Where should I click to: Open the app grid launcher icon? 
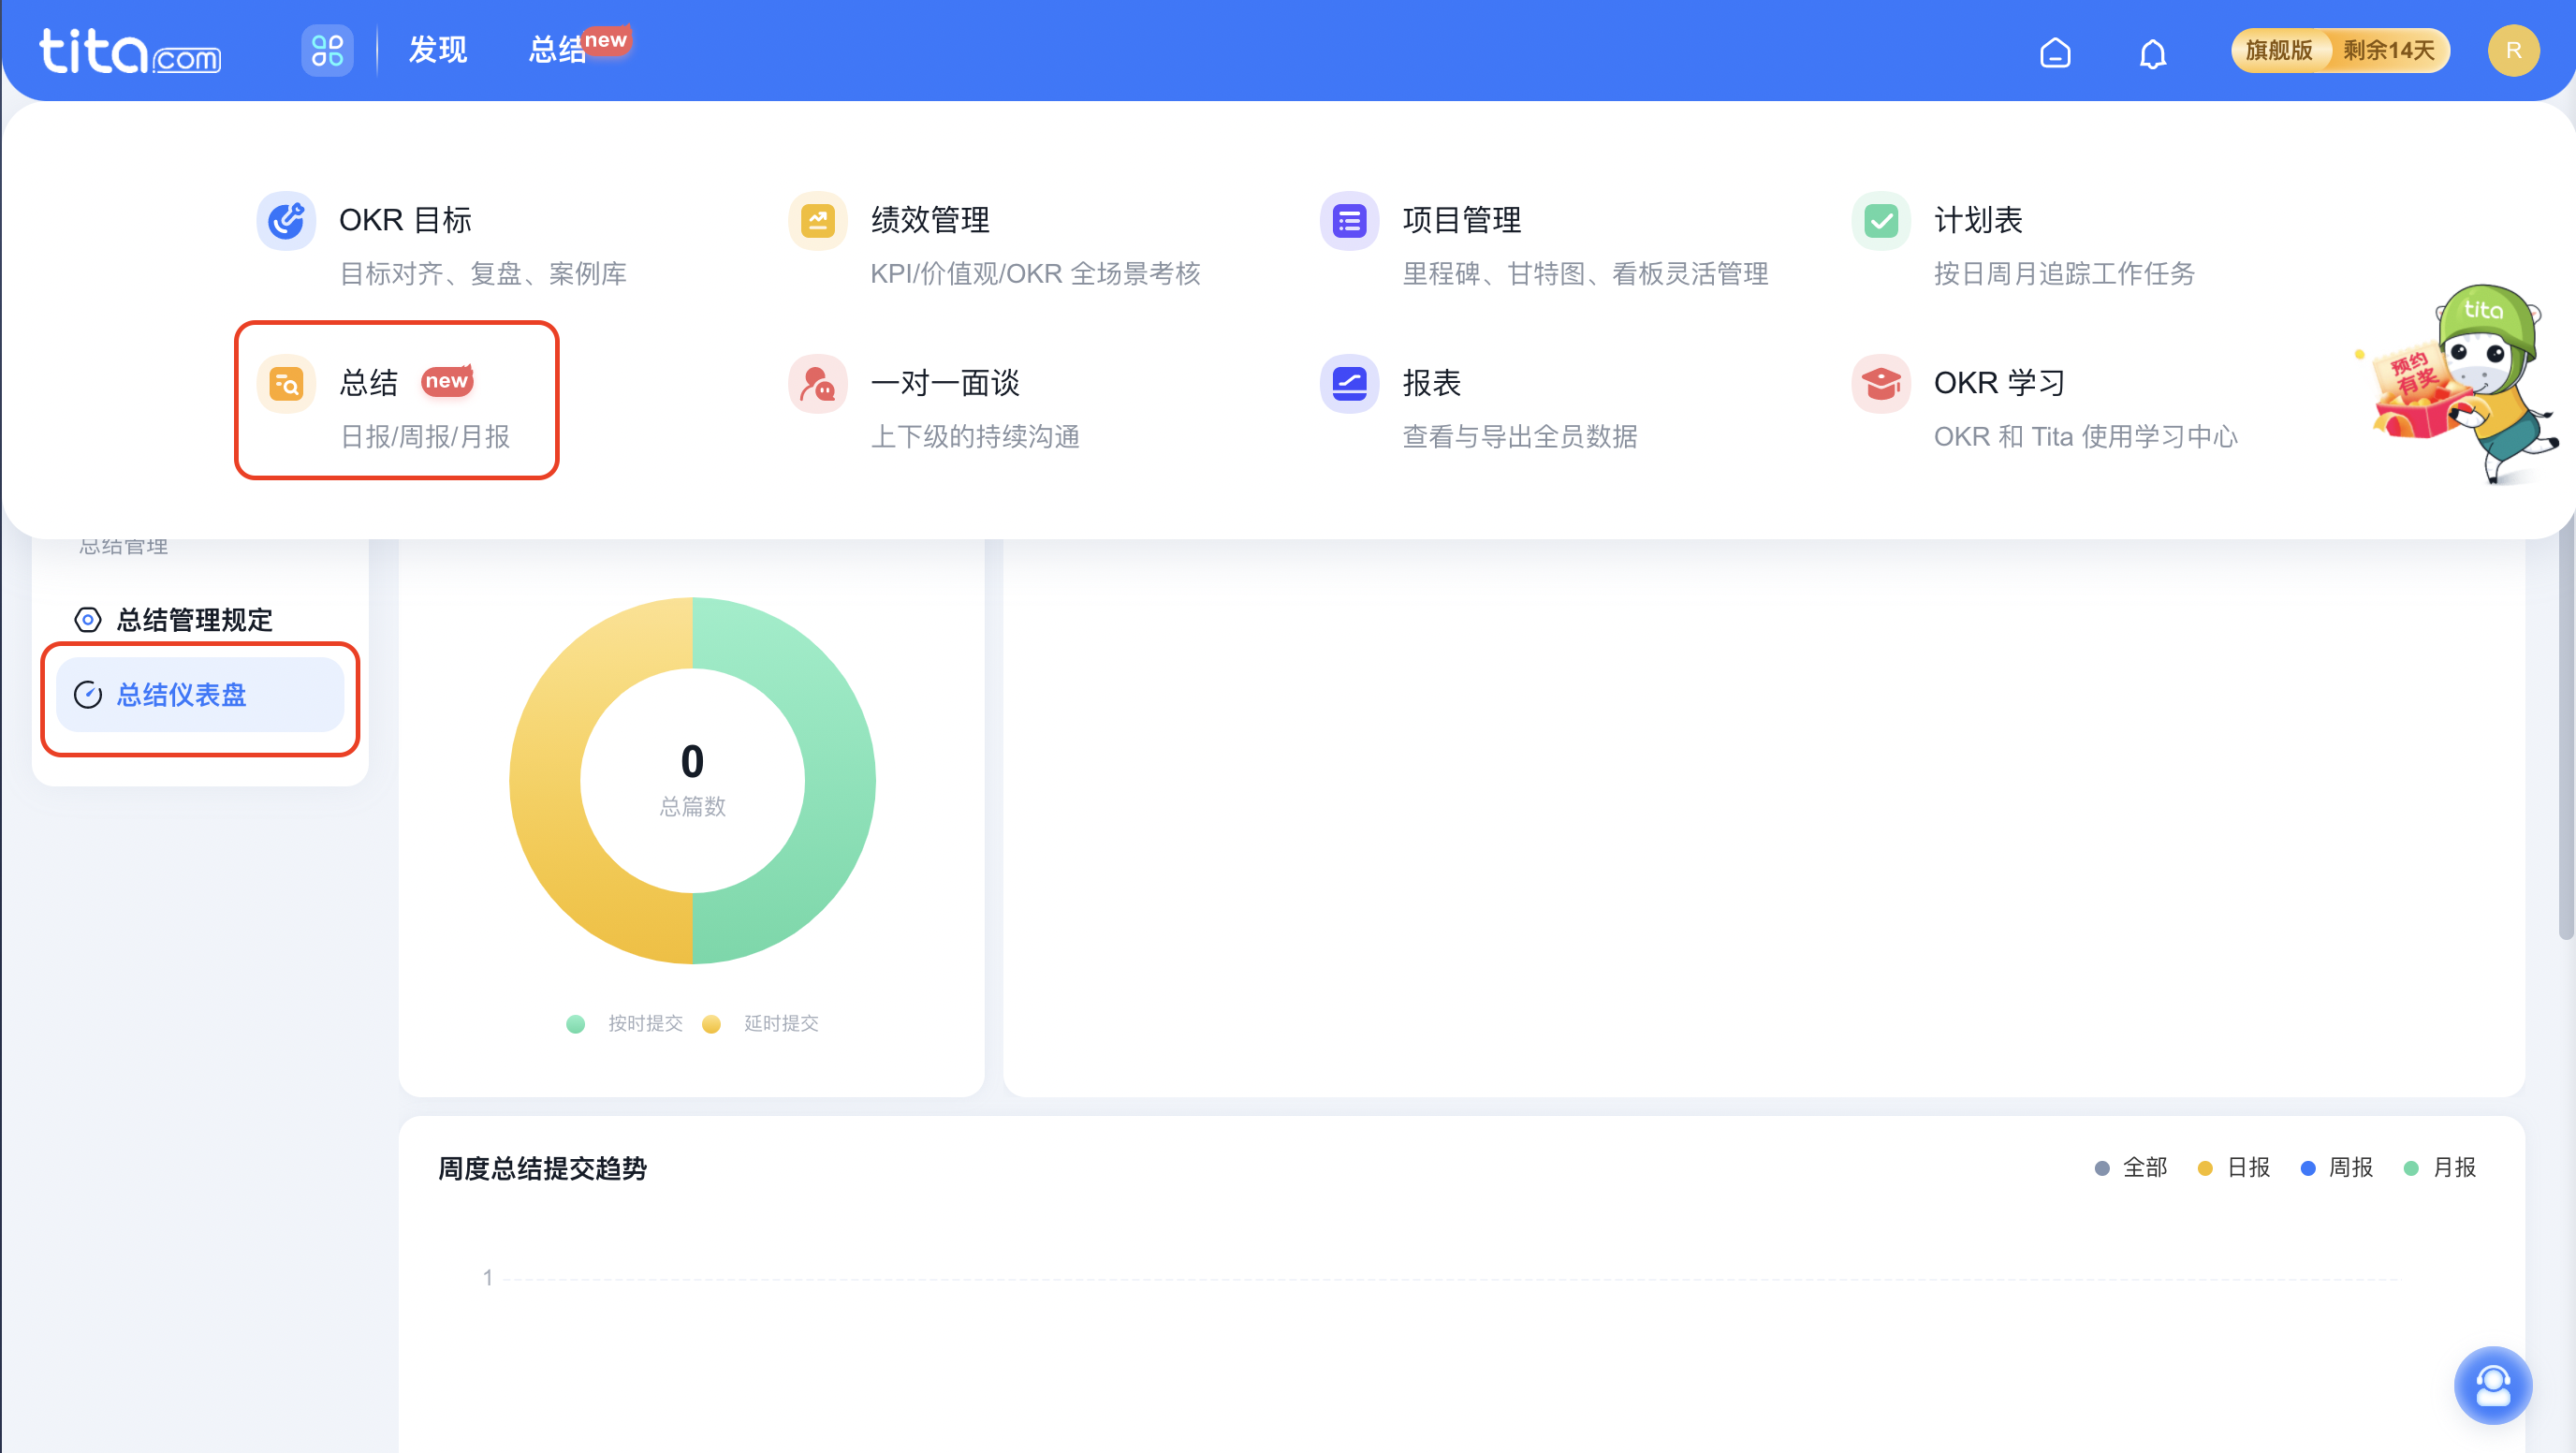point(327,50)
